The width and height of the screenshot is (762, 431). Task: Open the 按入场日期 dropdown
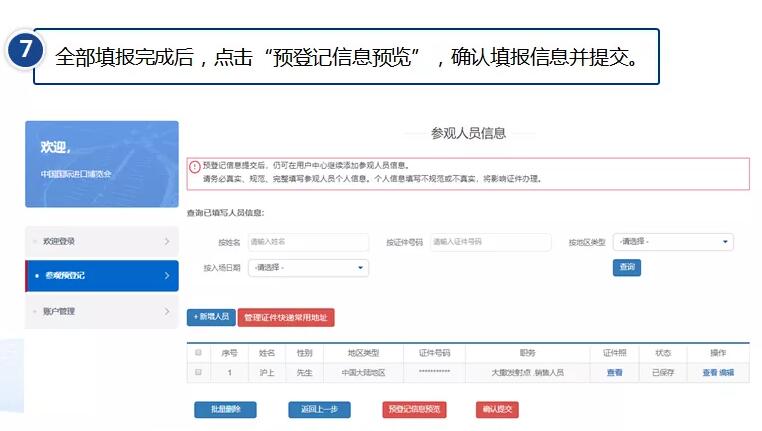(x=308, y=268)
